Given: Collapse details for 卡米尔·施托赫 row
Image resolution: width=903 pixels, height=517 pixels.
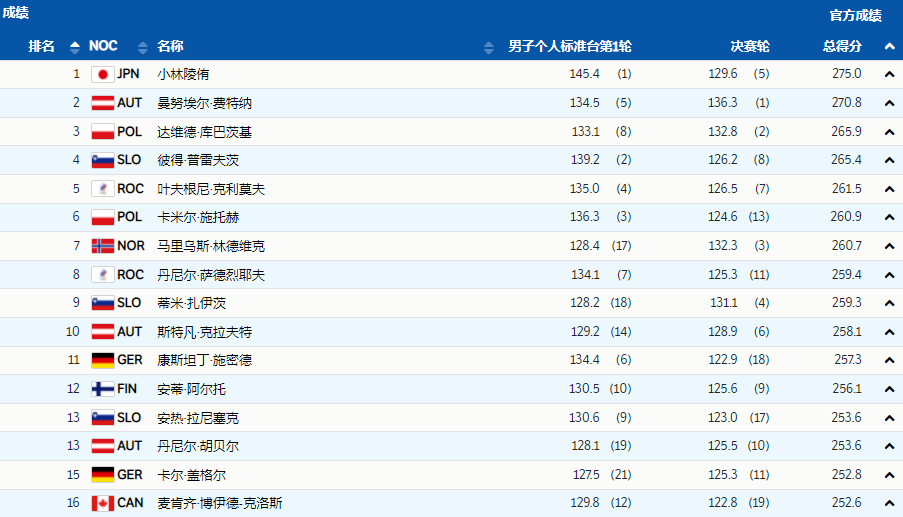Looking at the screenshot, I should tap(889, 217).
